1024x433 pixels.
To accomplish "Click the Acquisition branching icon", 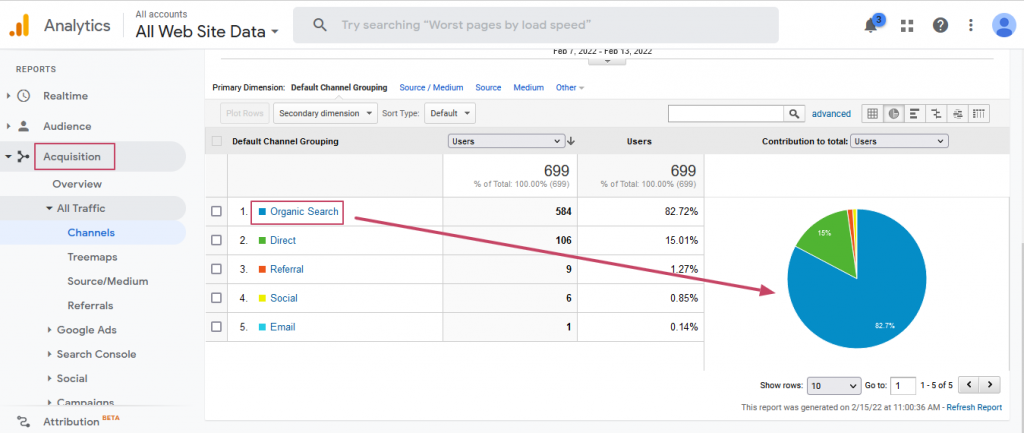I will click(24, 157).
